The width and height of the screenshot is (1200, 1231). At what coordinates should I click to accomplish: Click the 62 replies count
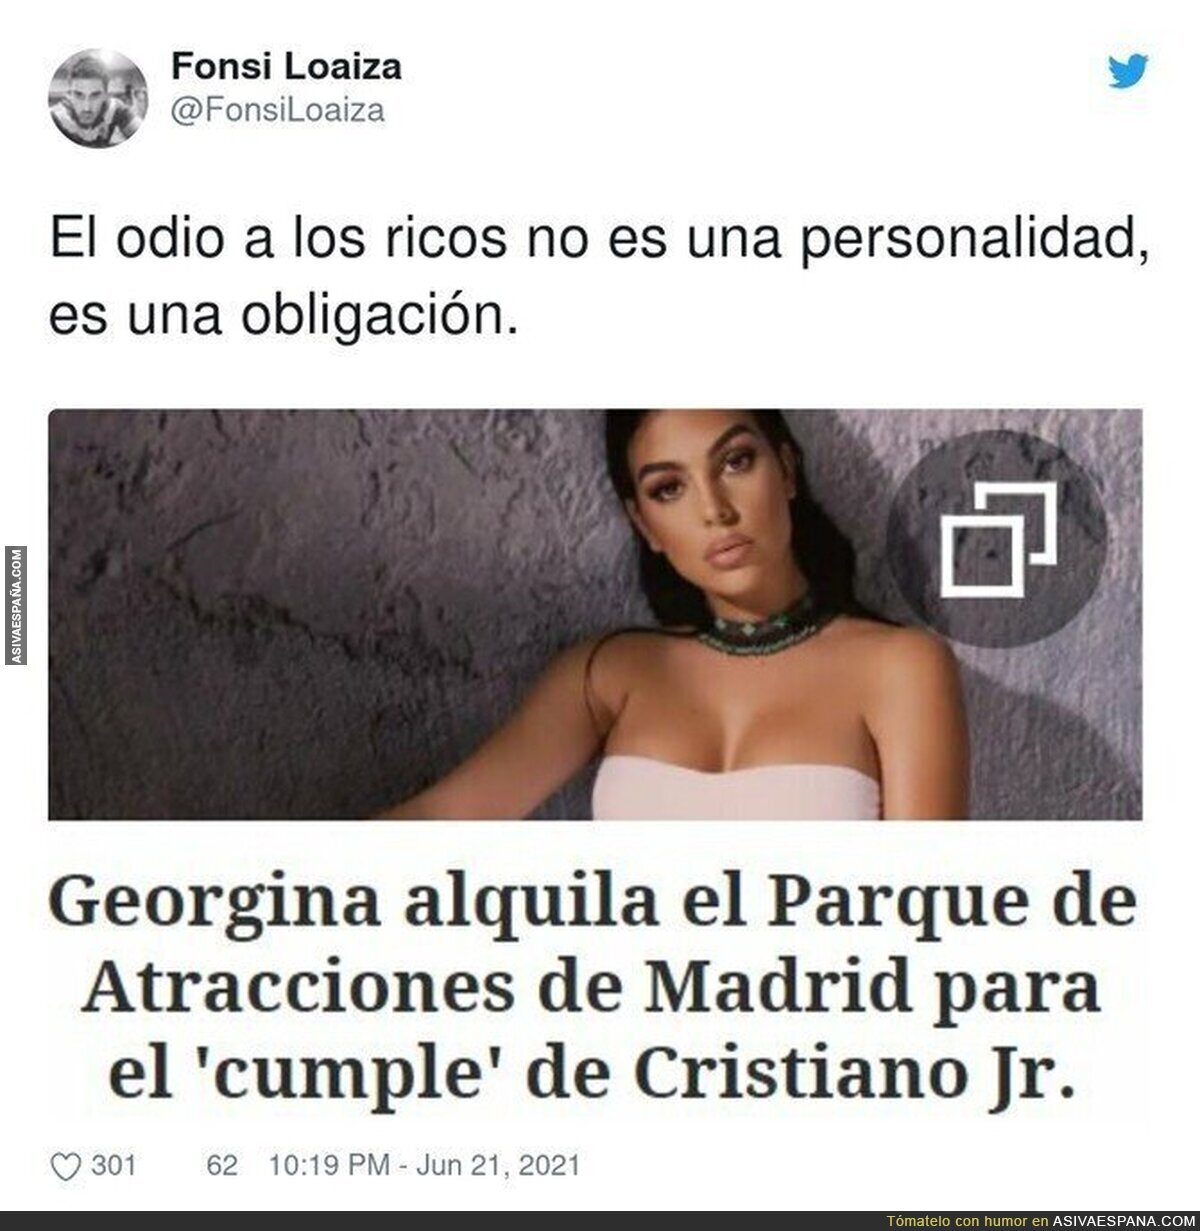(x=221, y=1165)
